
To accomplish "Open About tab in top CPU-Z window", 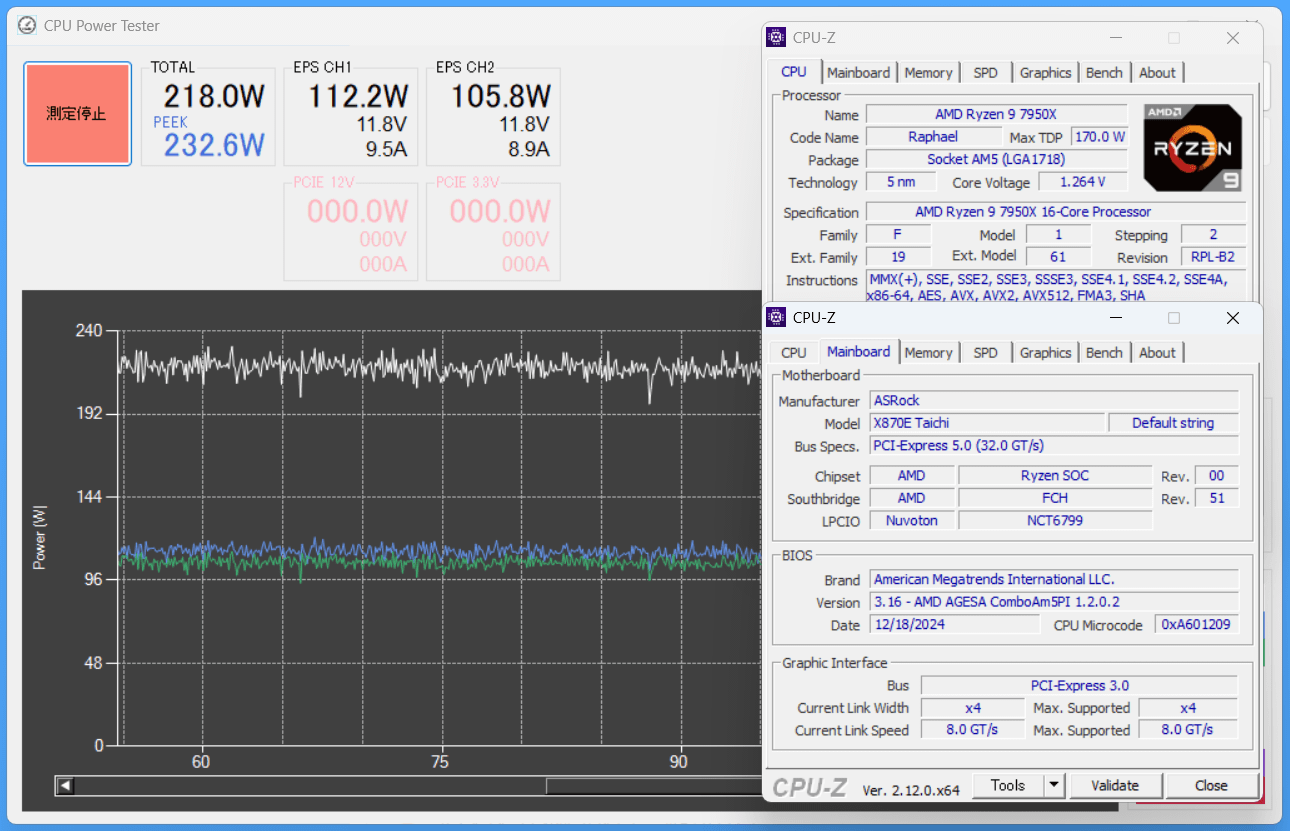I will 1157,73.
